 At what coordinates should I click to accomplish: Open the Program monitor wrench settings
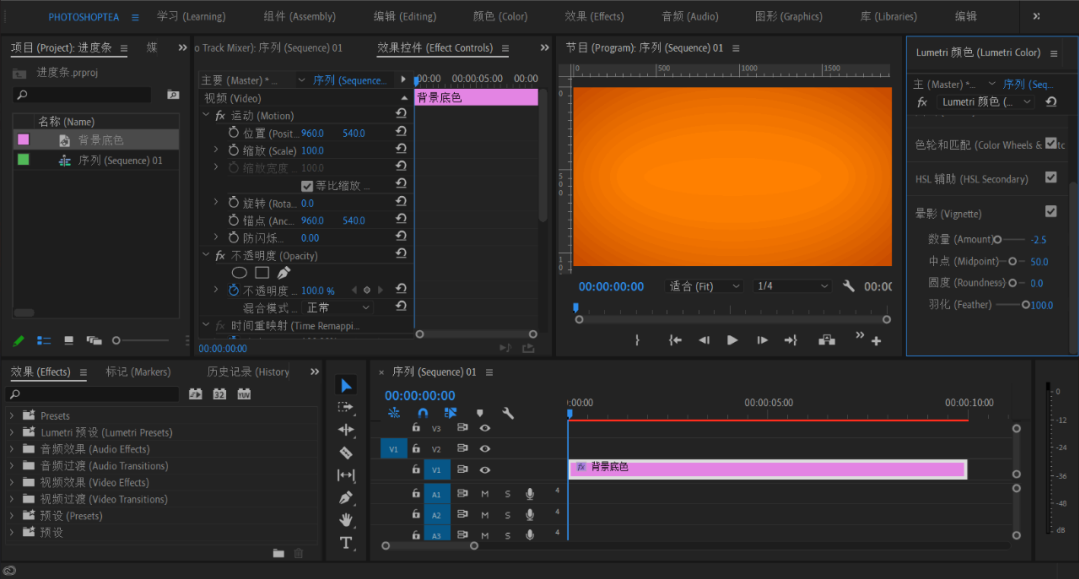point(849,286)
